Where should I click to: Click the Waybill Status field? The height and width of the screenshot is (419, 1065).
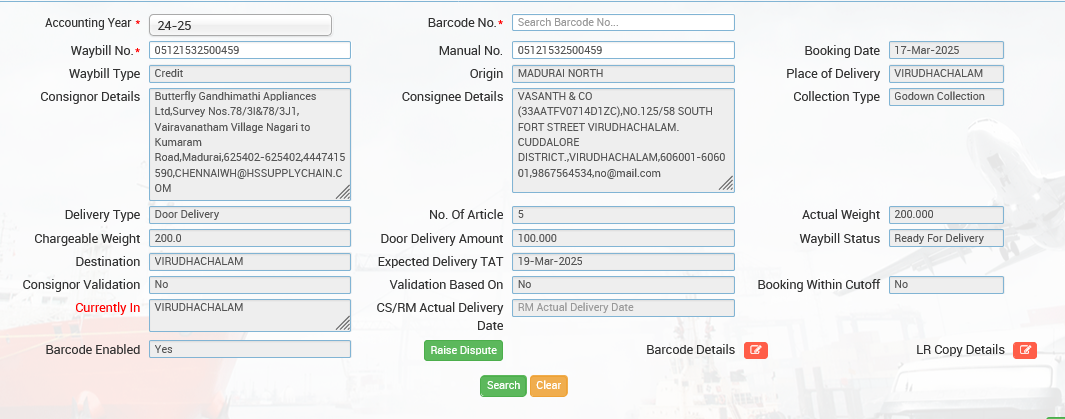(946, 238)
